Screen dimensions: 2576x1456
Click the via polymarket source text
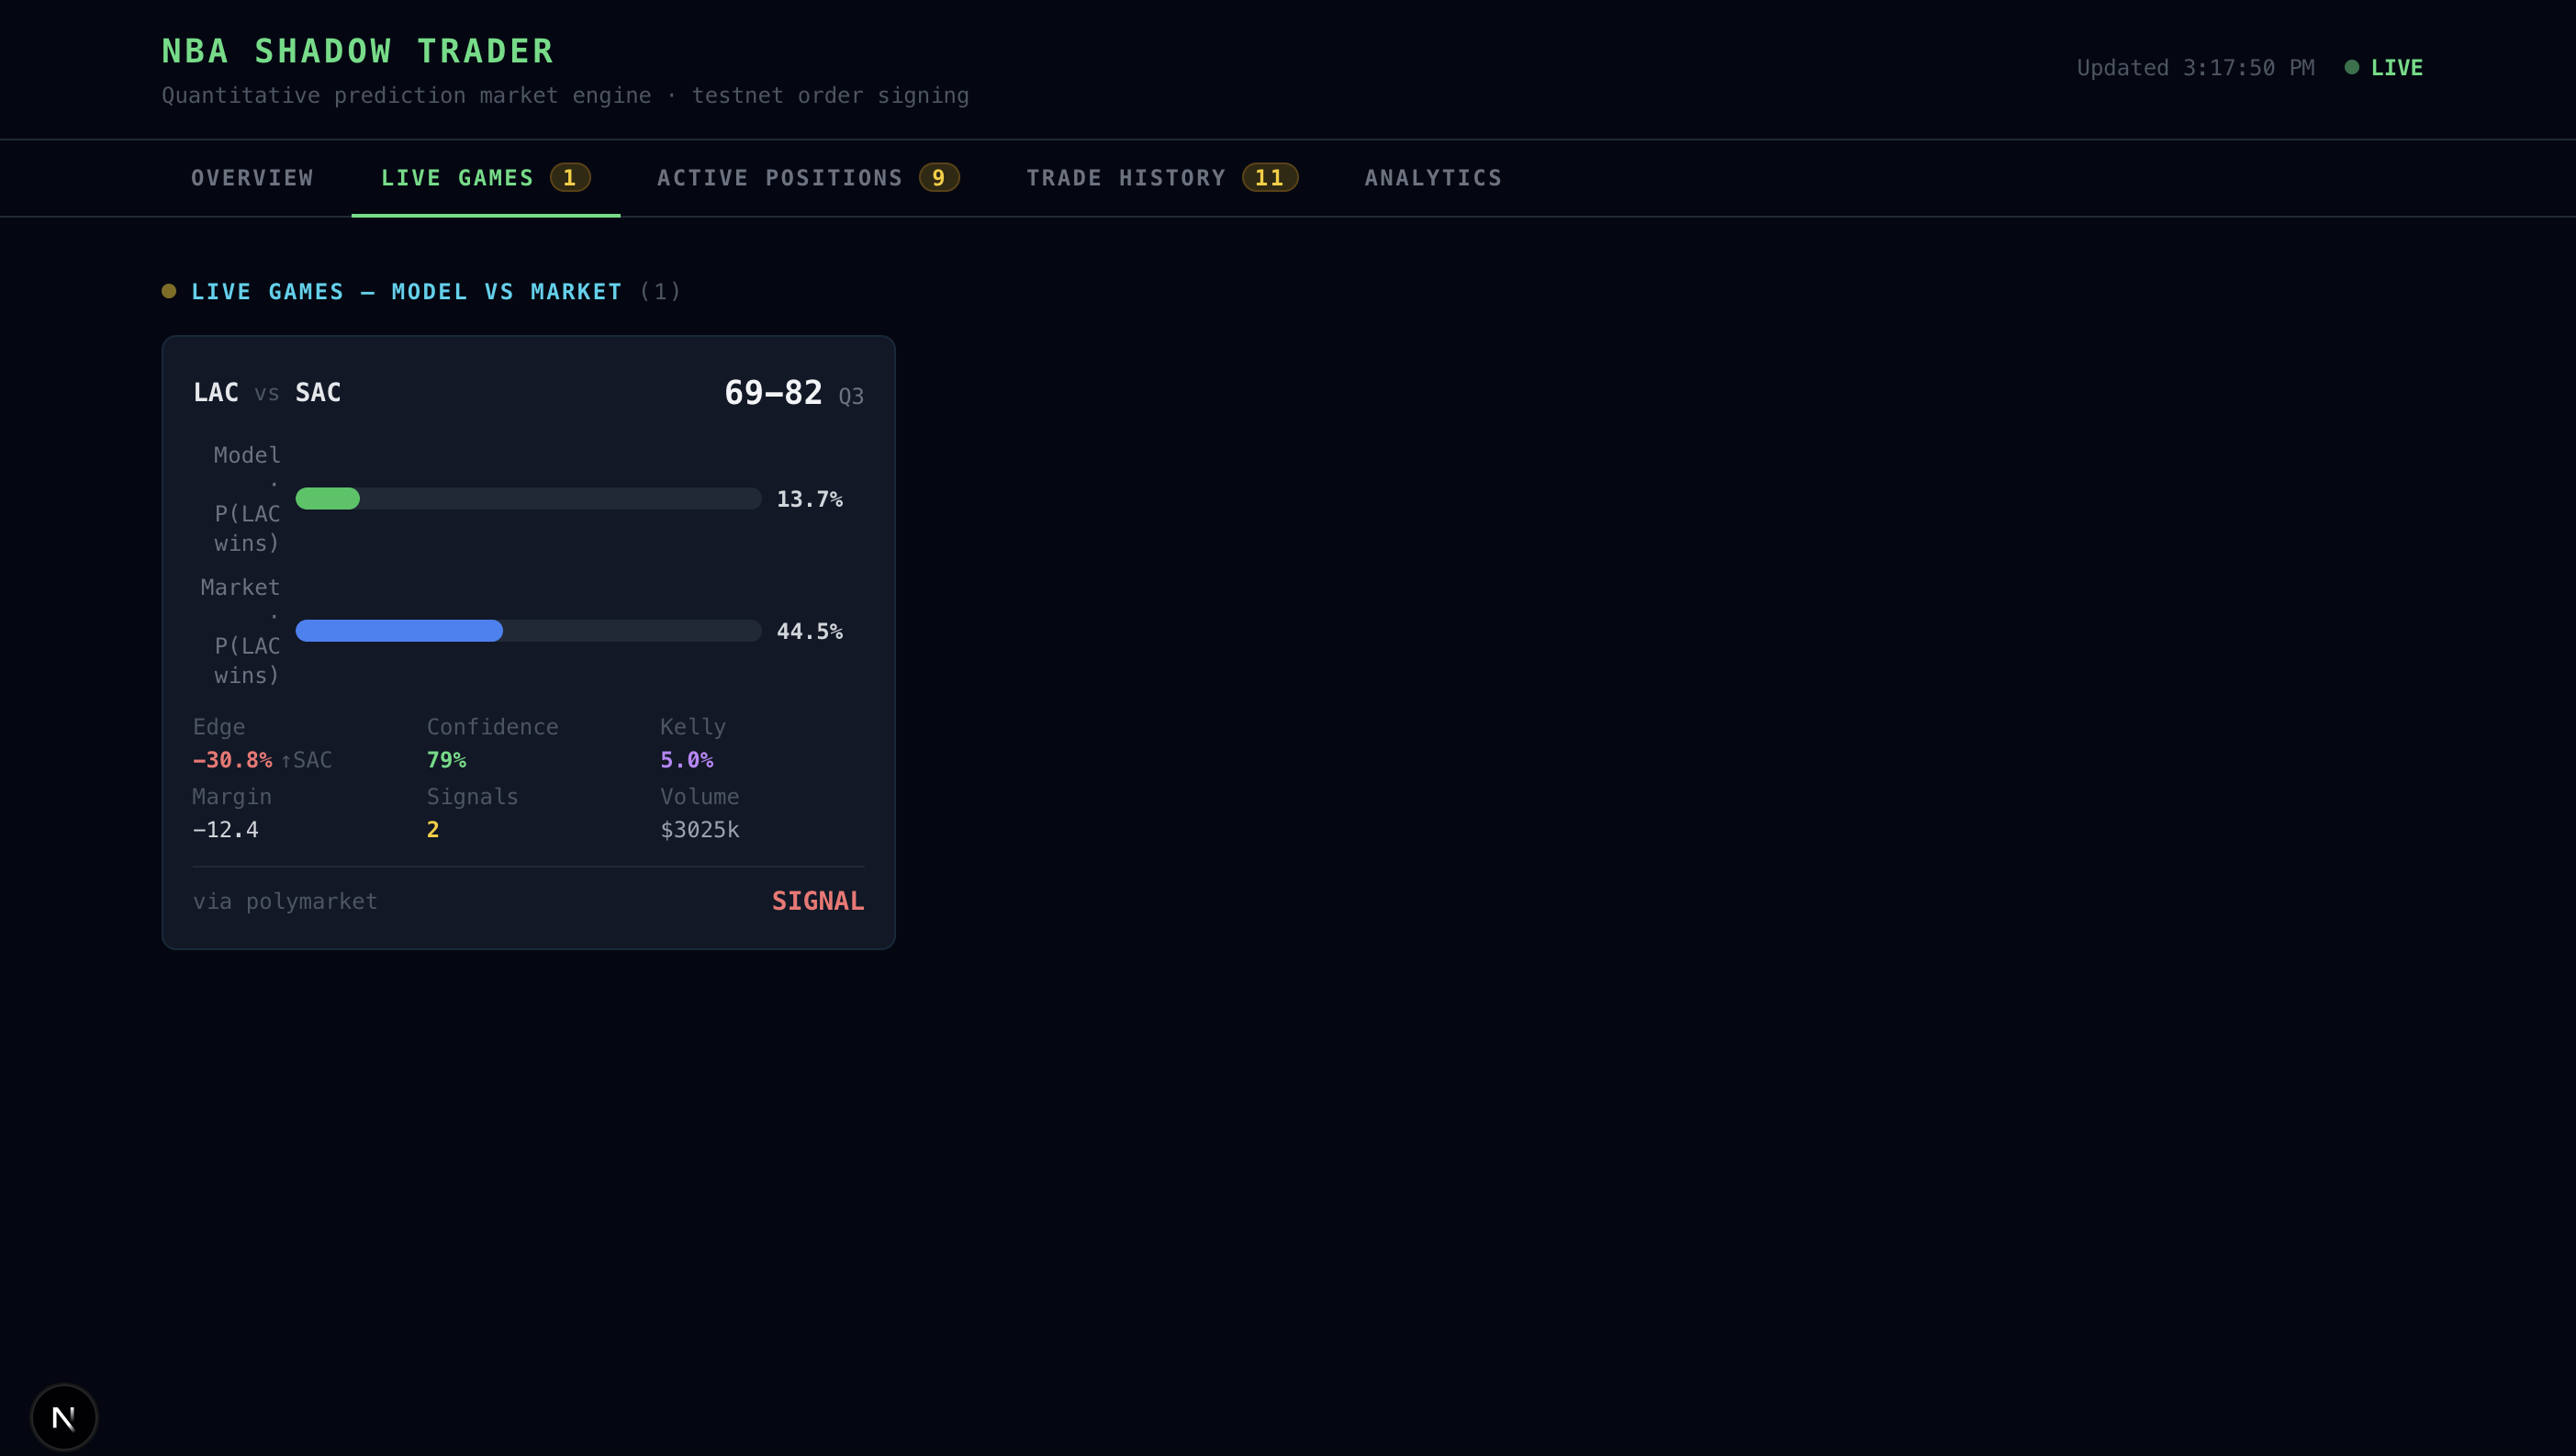point(285,901)
